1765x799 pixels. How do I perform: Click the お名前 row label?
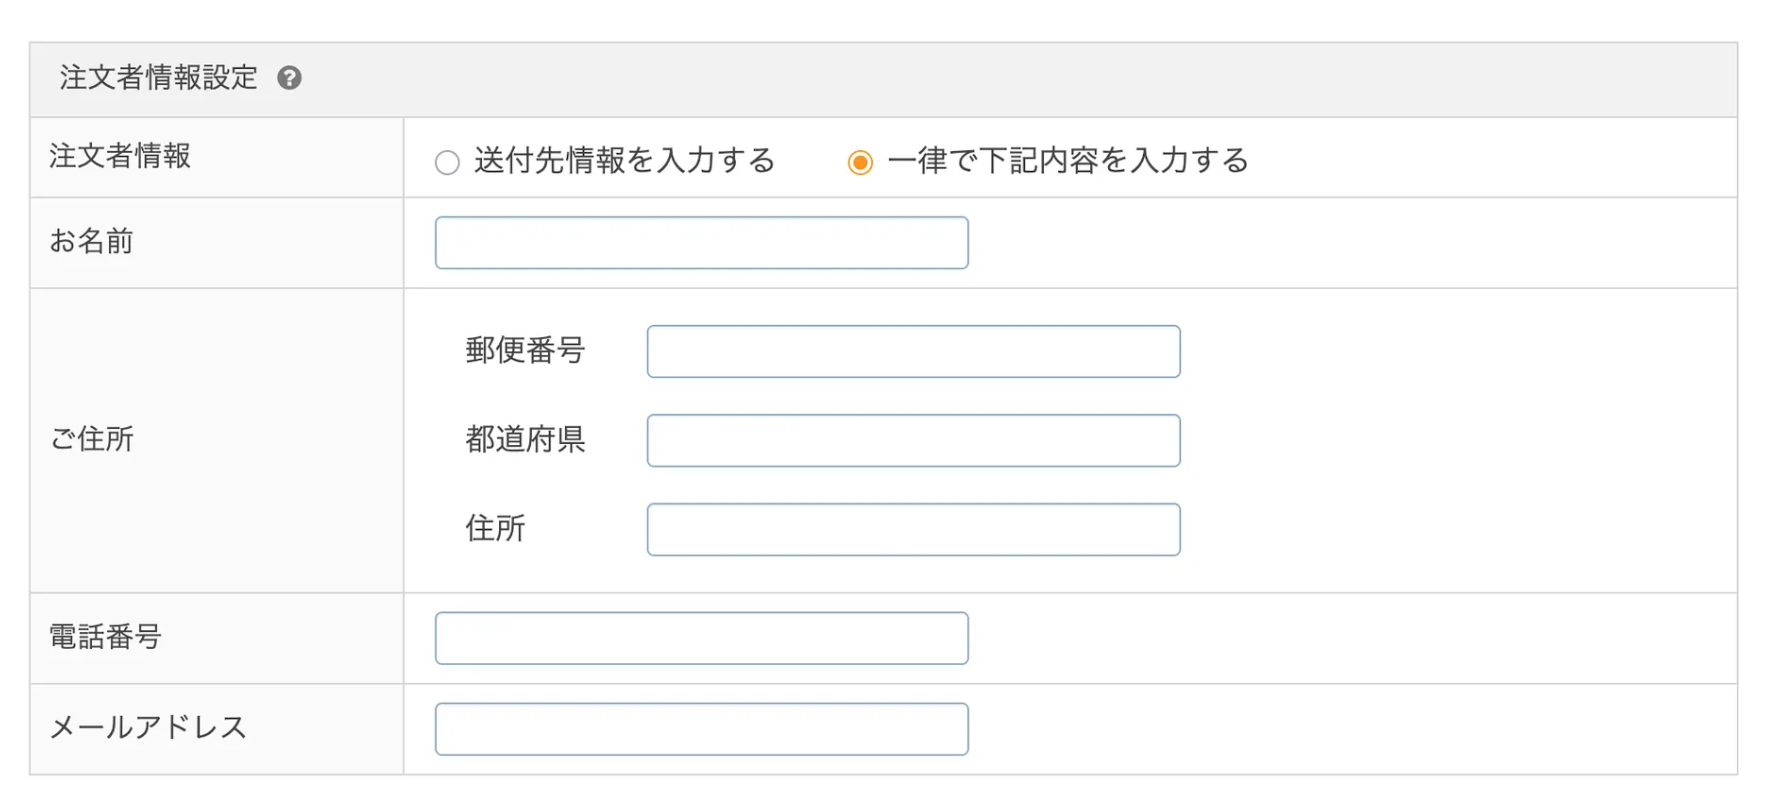91,241
